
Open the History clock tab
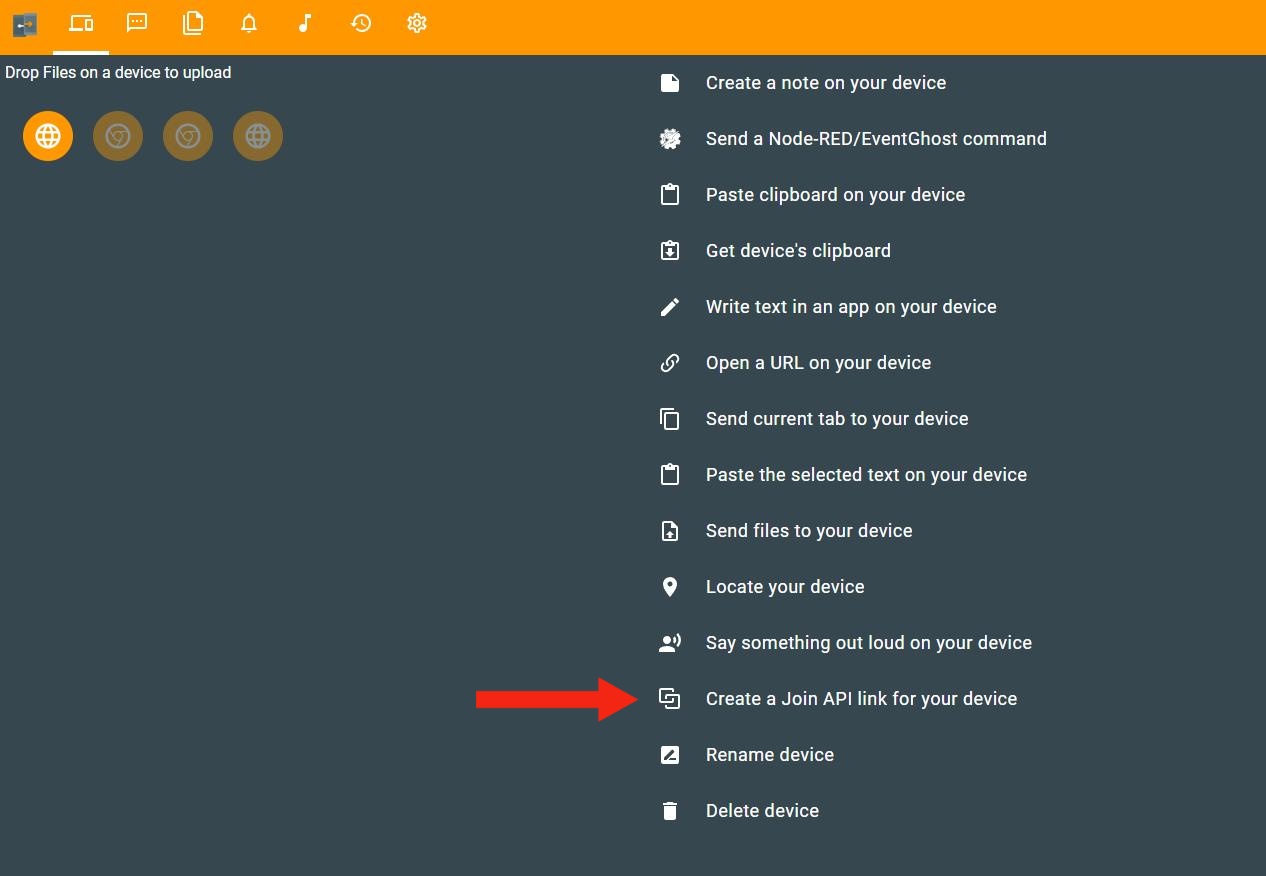[361, 23]
